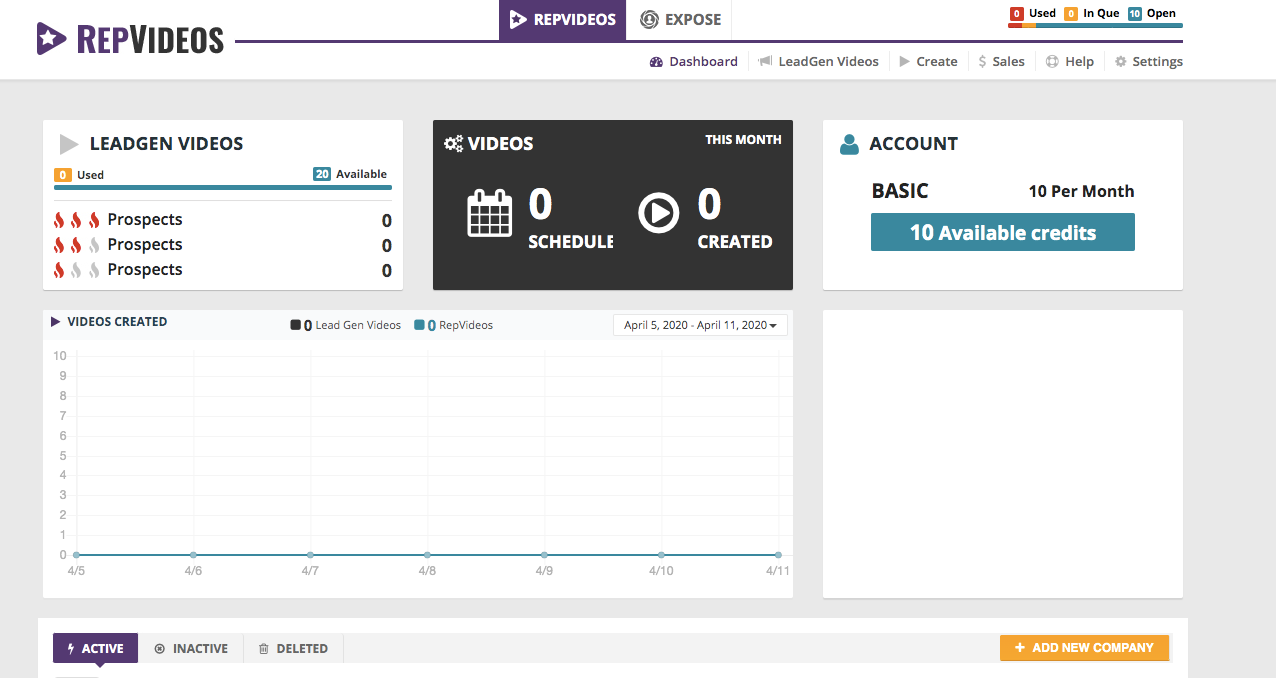Click the RepVideos logo icon

tap(52, 39)
